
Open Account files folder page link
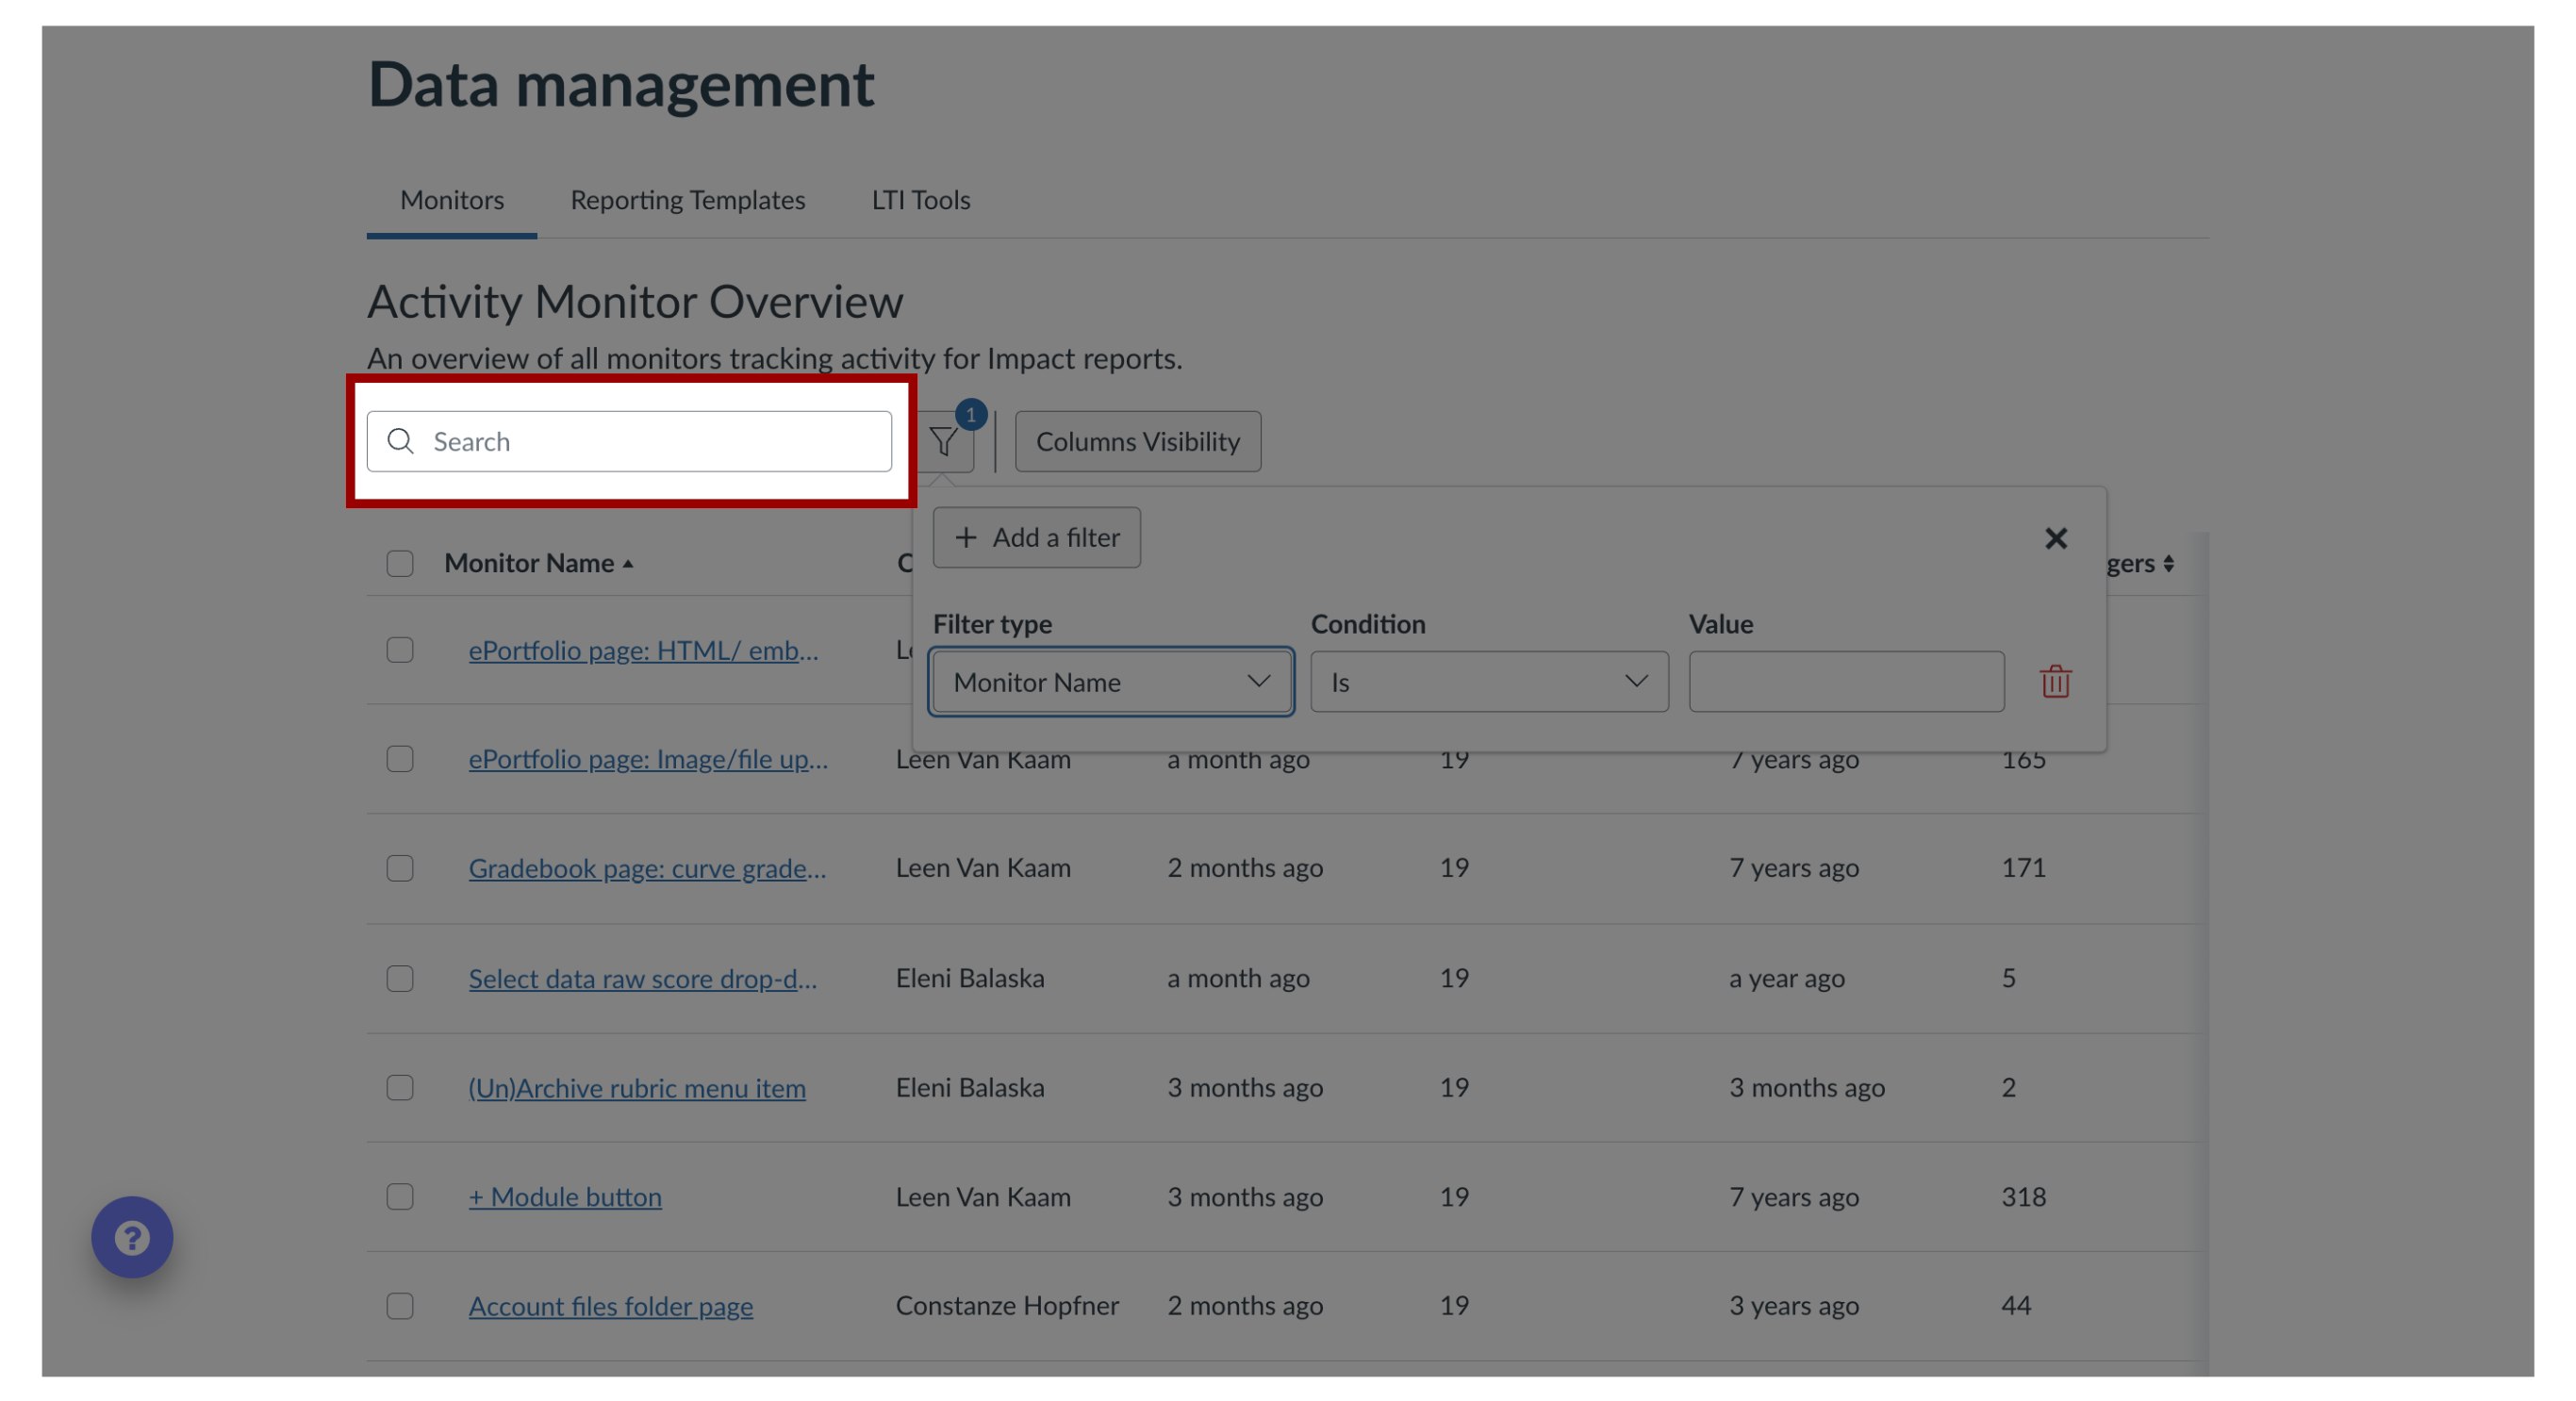[x=610, y=1305]
